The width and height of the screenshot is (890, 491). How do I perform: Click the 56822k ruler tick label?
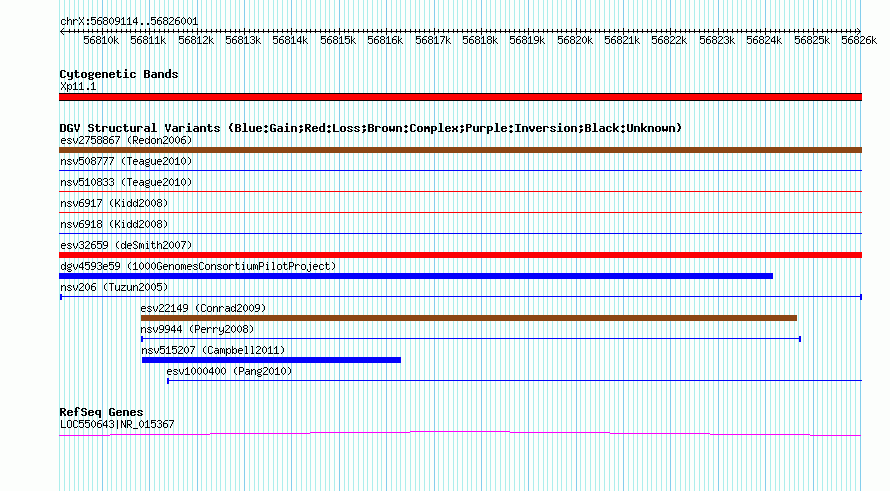[669, 41]
